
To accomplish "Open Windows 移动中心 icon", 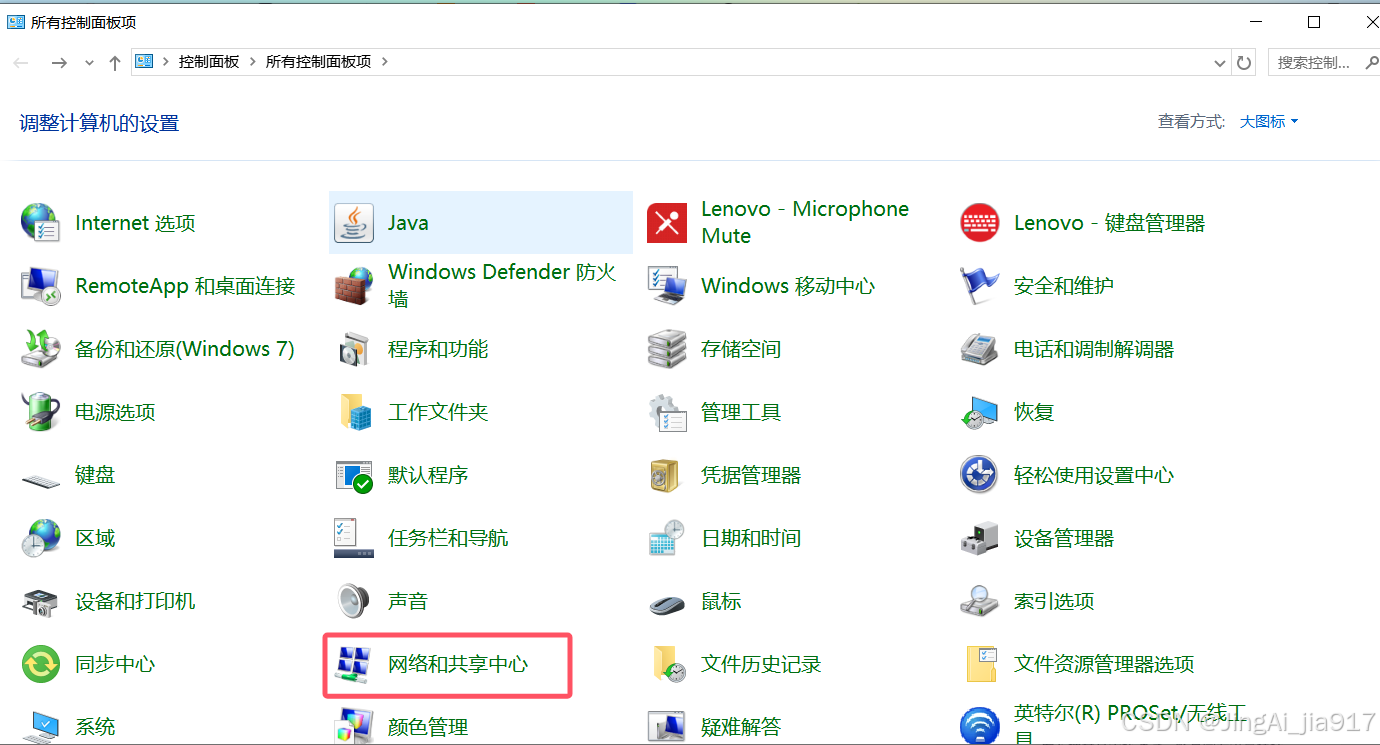I will (x=667, y=286).
